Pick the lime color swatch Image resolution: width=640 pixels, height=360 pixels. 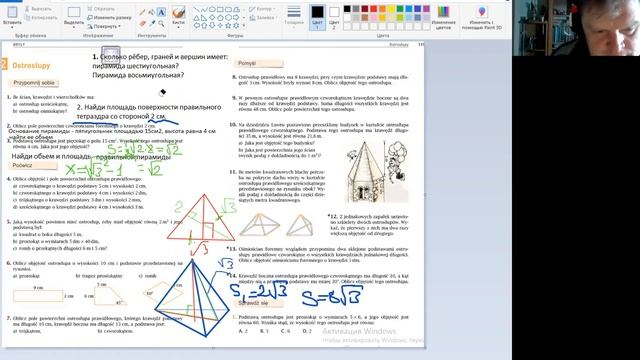point(400,18)
